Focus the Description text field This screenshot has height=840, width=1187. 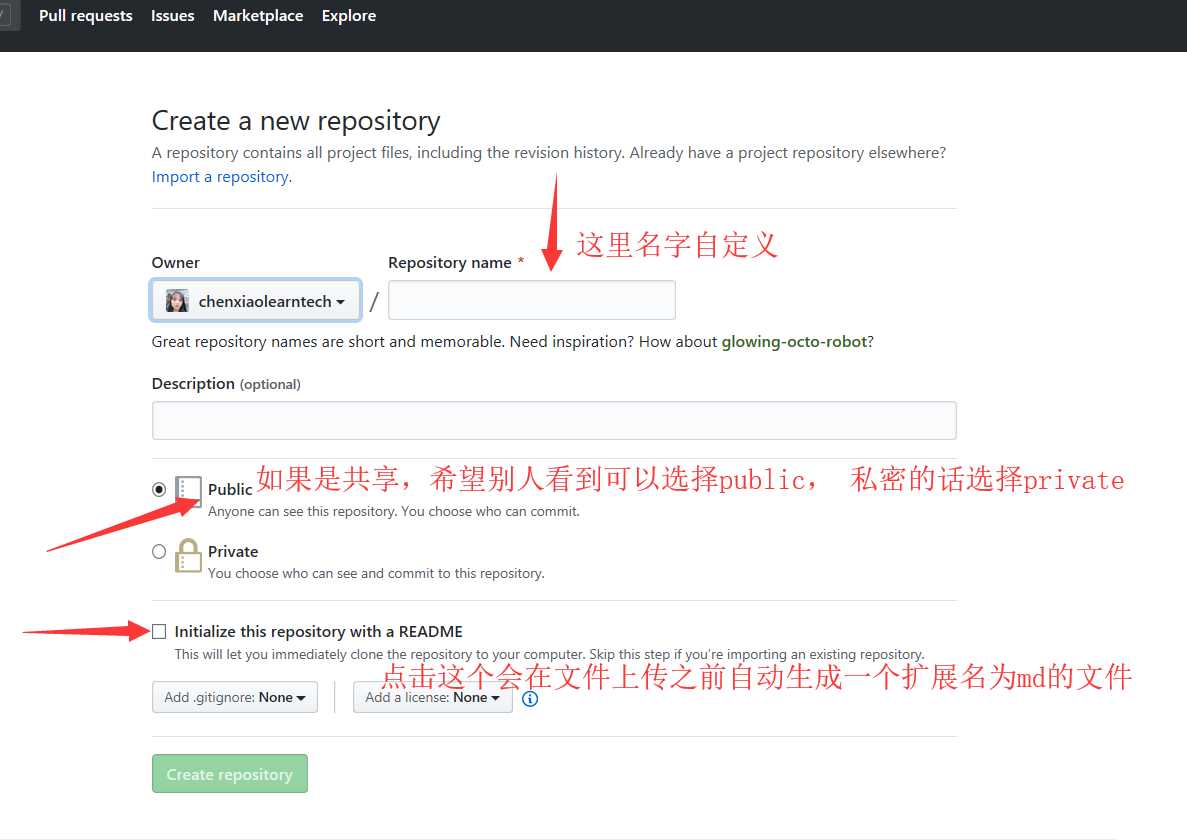(554, 420)
